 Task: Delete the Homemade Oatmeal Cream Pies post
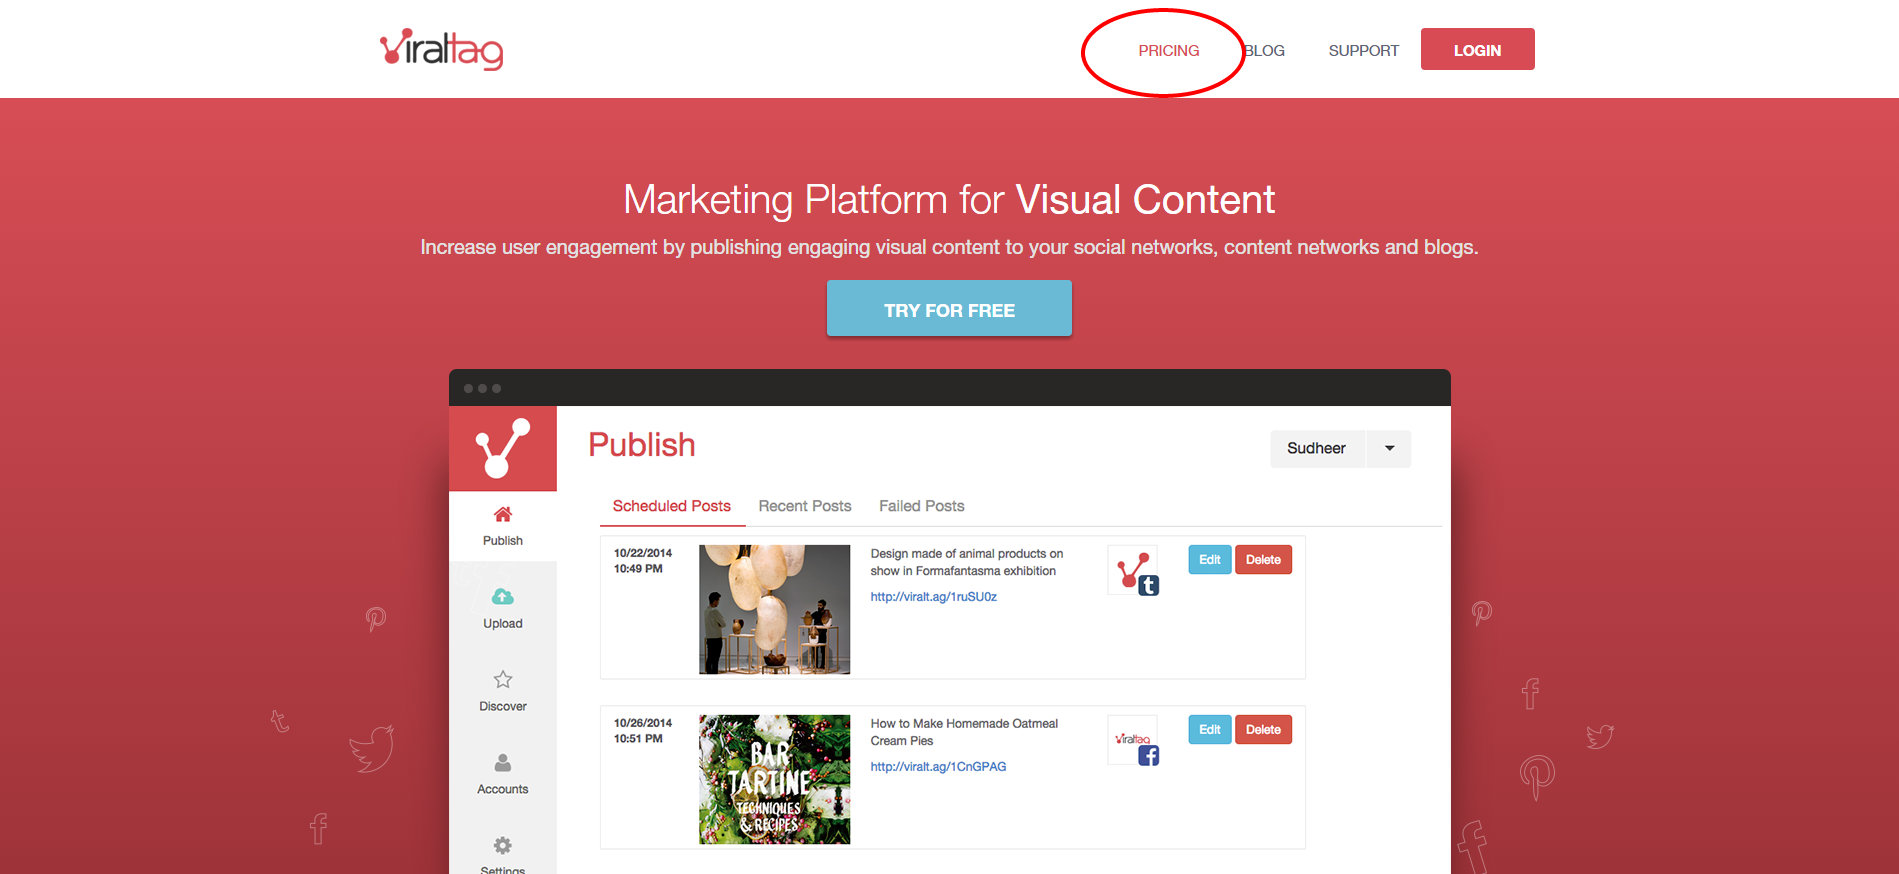(1263, 730)
